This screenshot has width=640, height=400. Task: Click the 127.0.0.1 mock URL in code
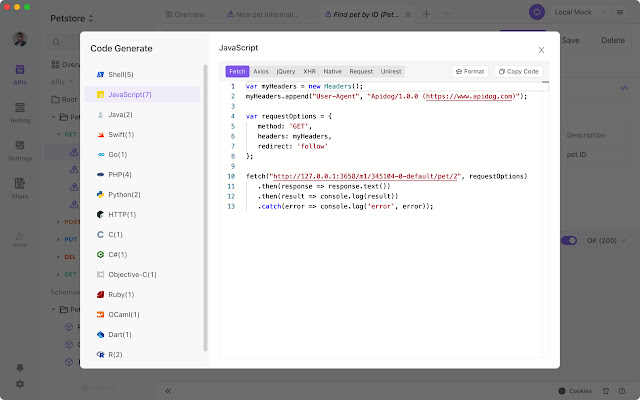[365, 176]
